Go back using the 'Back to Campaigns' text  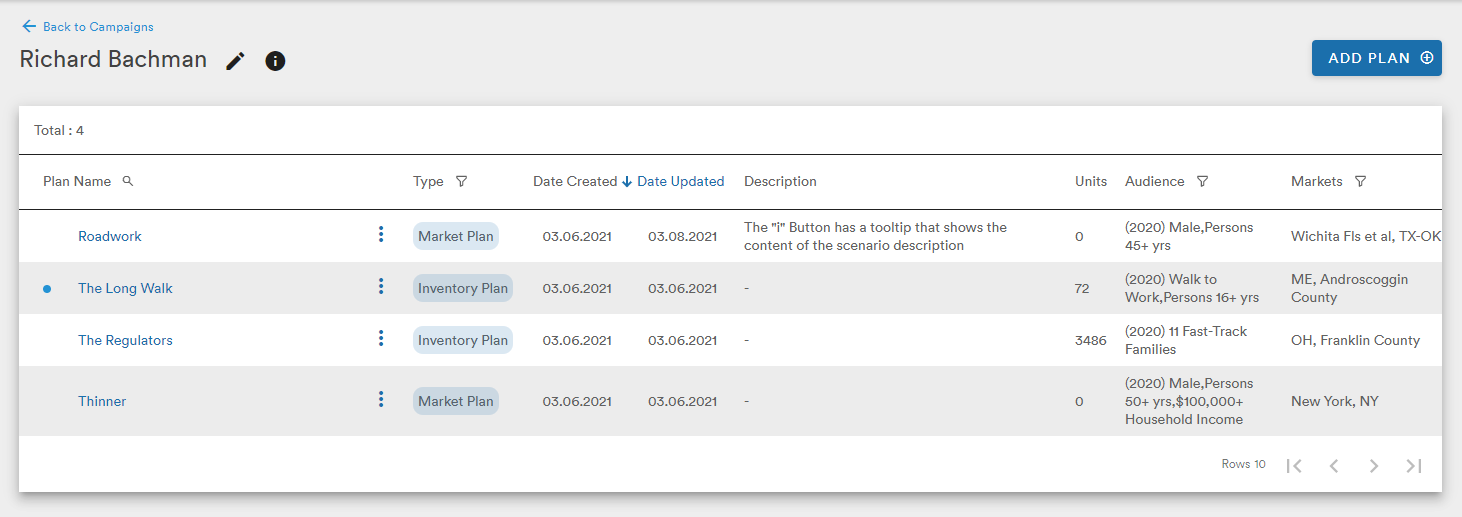coord(98,27)
